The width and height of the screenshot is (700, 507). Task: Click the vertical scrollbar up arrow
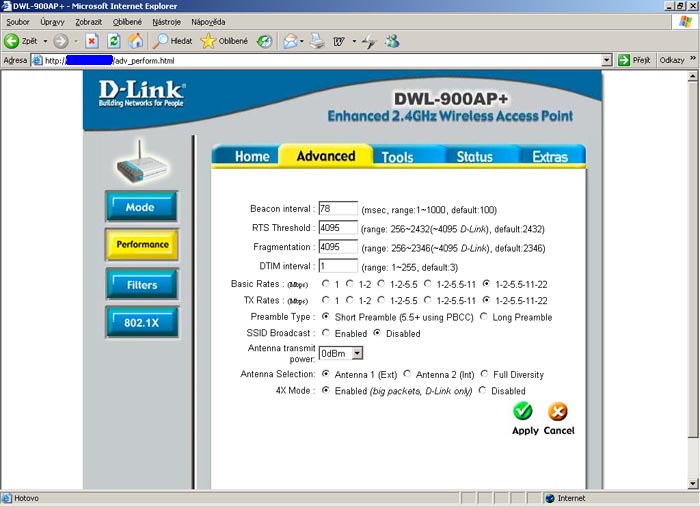pos(692,76)
